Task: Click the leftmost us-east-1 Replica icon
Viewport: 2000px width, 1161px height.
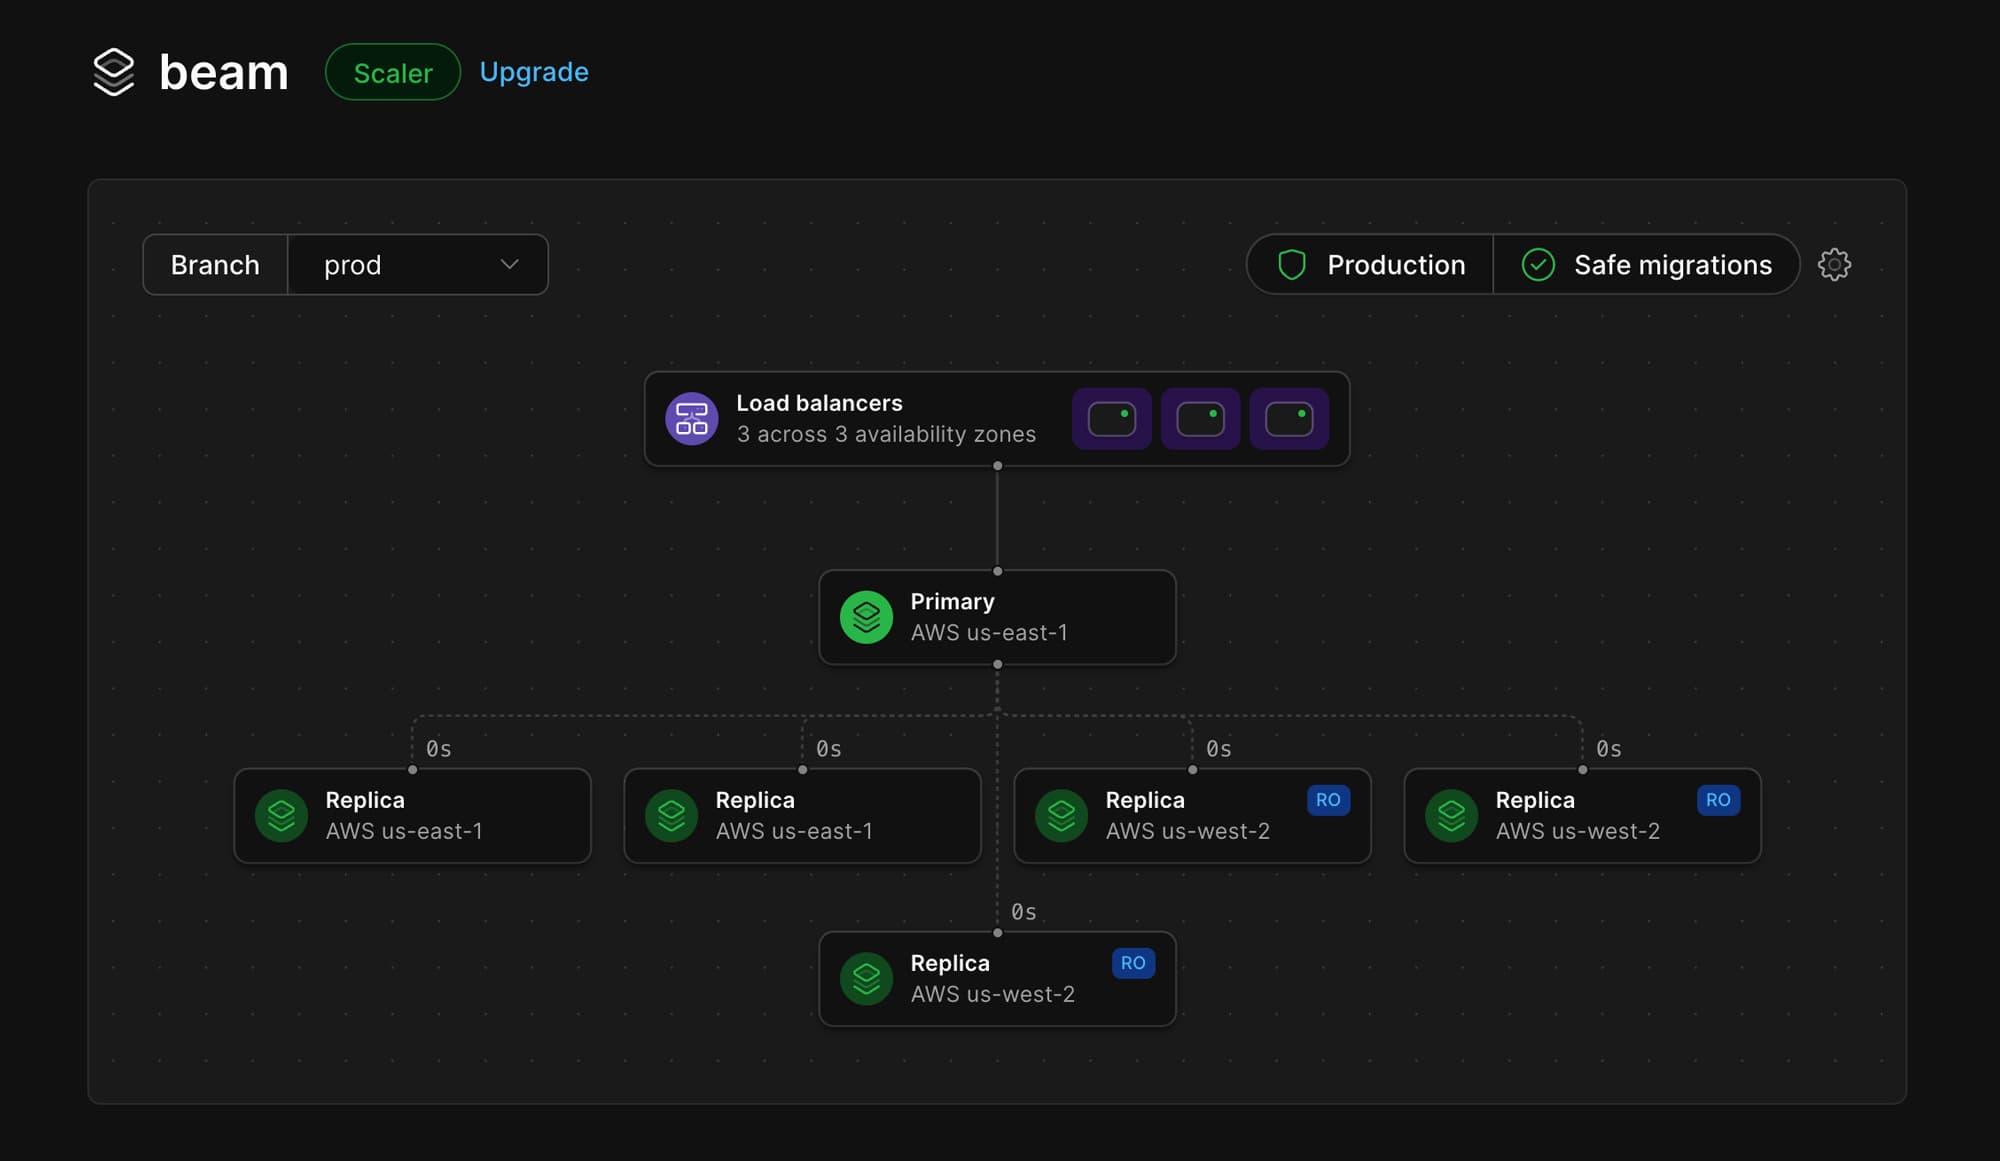Action: (x=282, y=816)
